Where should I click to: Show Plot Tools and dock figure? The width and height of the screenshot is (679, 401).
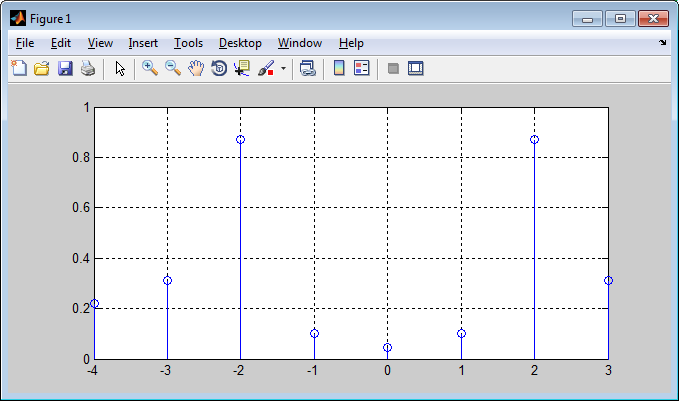click(x=415, y=68)
